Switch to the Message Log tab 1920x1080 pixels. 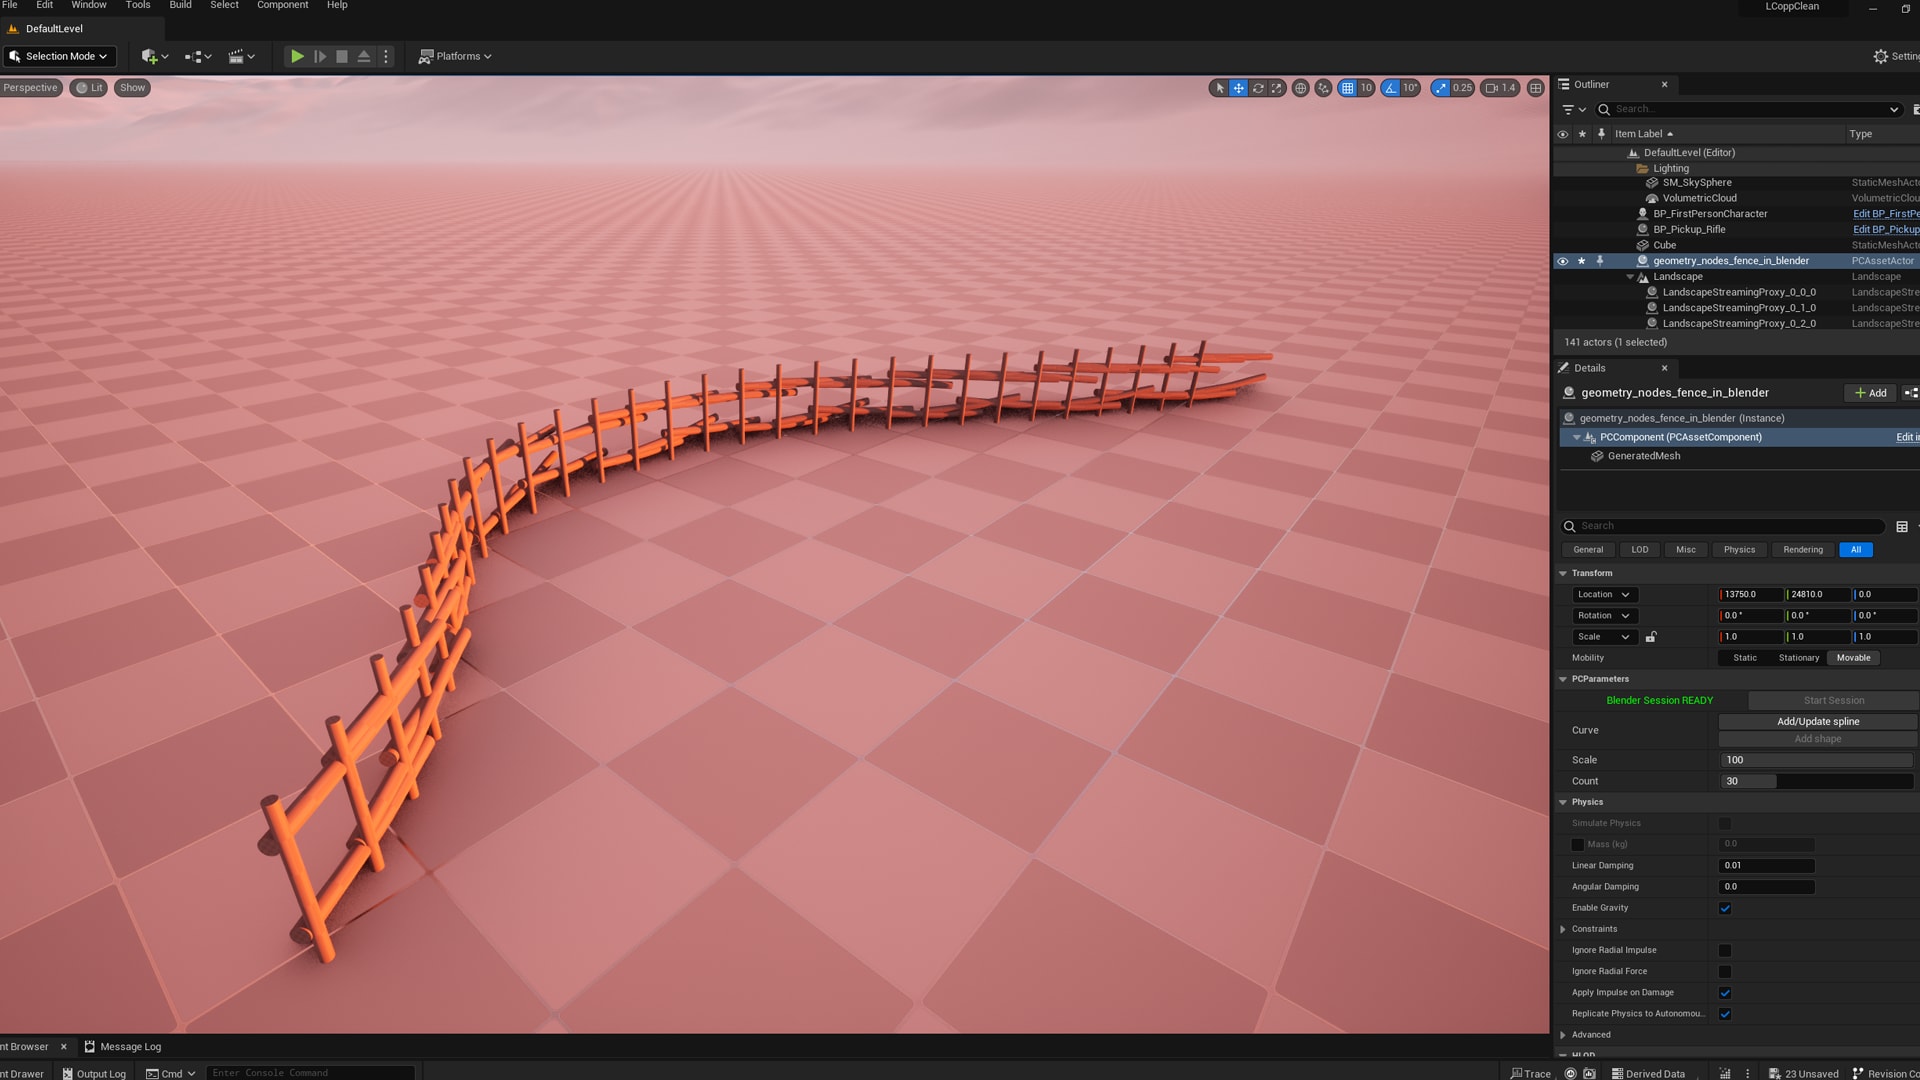(x=130, y=1046)
